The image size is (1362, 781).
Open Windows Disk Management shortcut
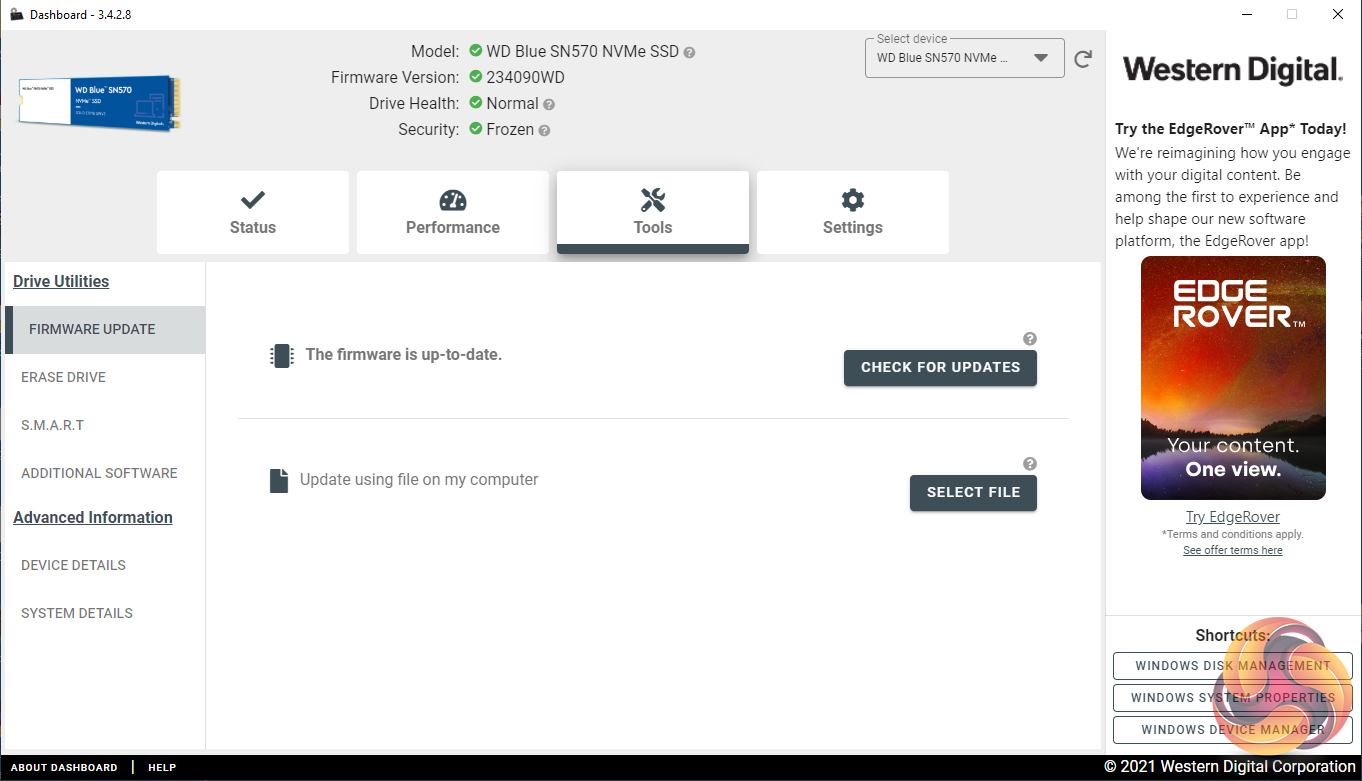(x=1233, y=666)
